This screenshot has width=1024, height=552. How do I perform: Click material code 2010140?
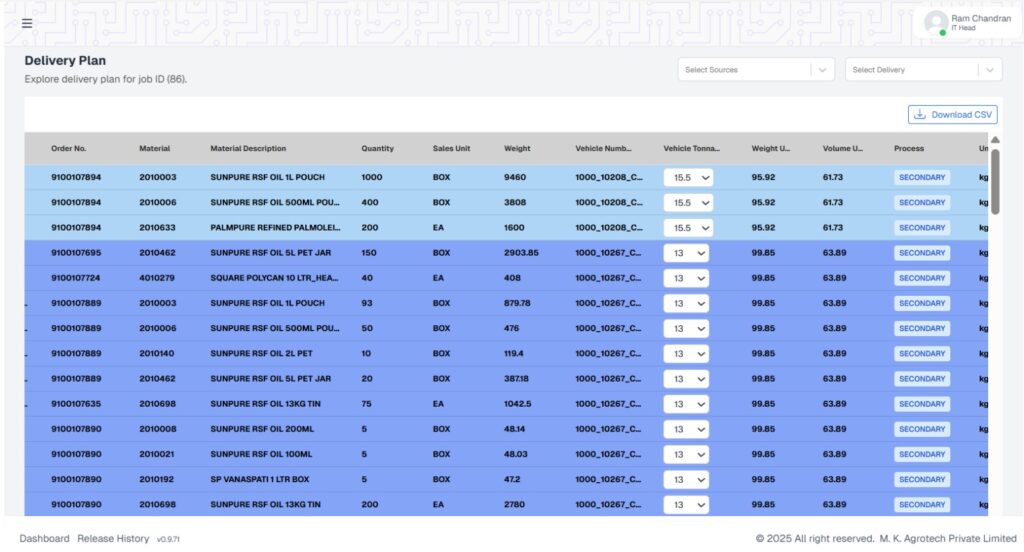click(157, 353)
